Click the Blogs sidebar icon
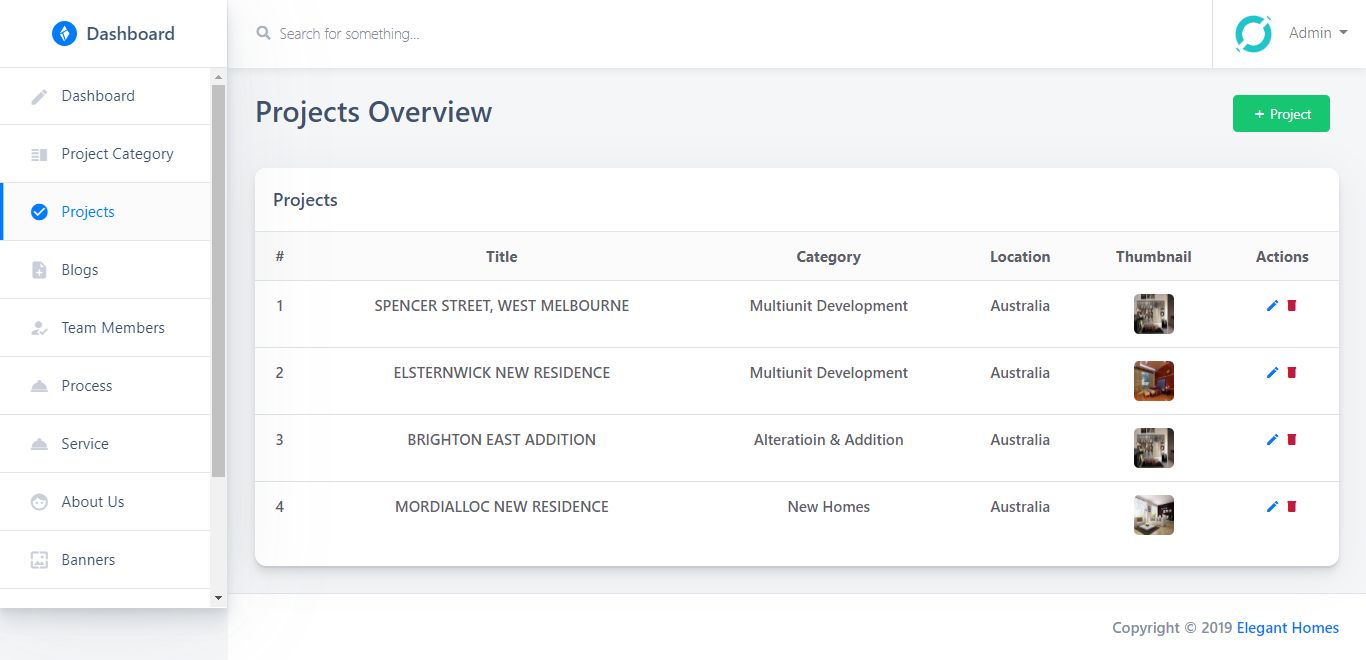Screen dimensions: 1366x660 (40, 270)
